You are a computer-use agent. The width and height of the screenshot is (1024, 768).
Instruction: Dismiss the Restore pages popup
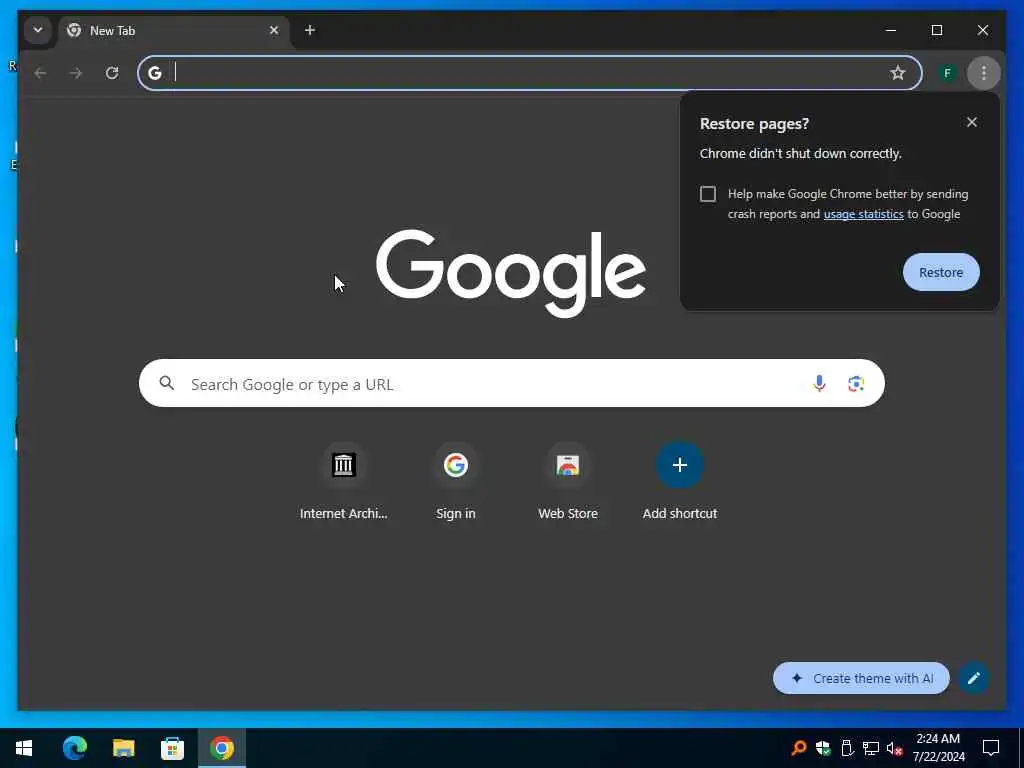click(972, 122)
